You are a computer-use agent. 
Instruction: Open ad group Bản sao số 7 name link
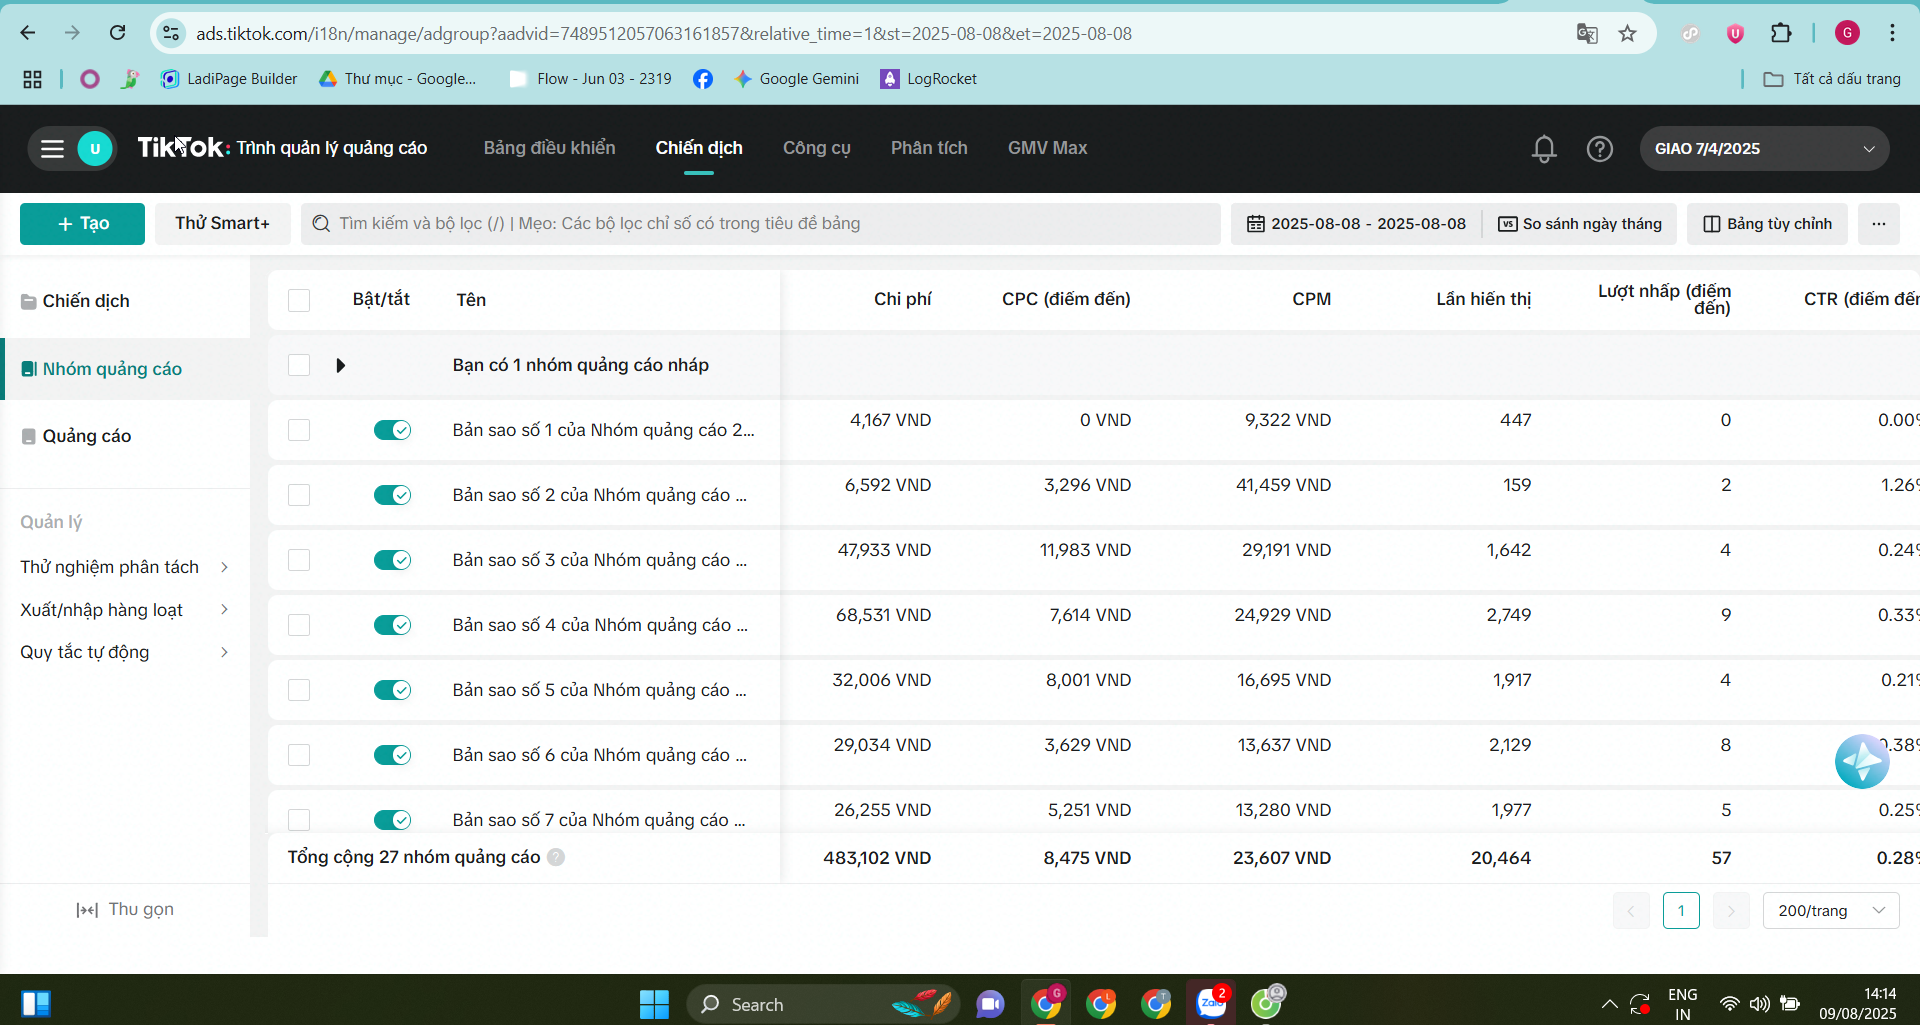(599, 820)
